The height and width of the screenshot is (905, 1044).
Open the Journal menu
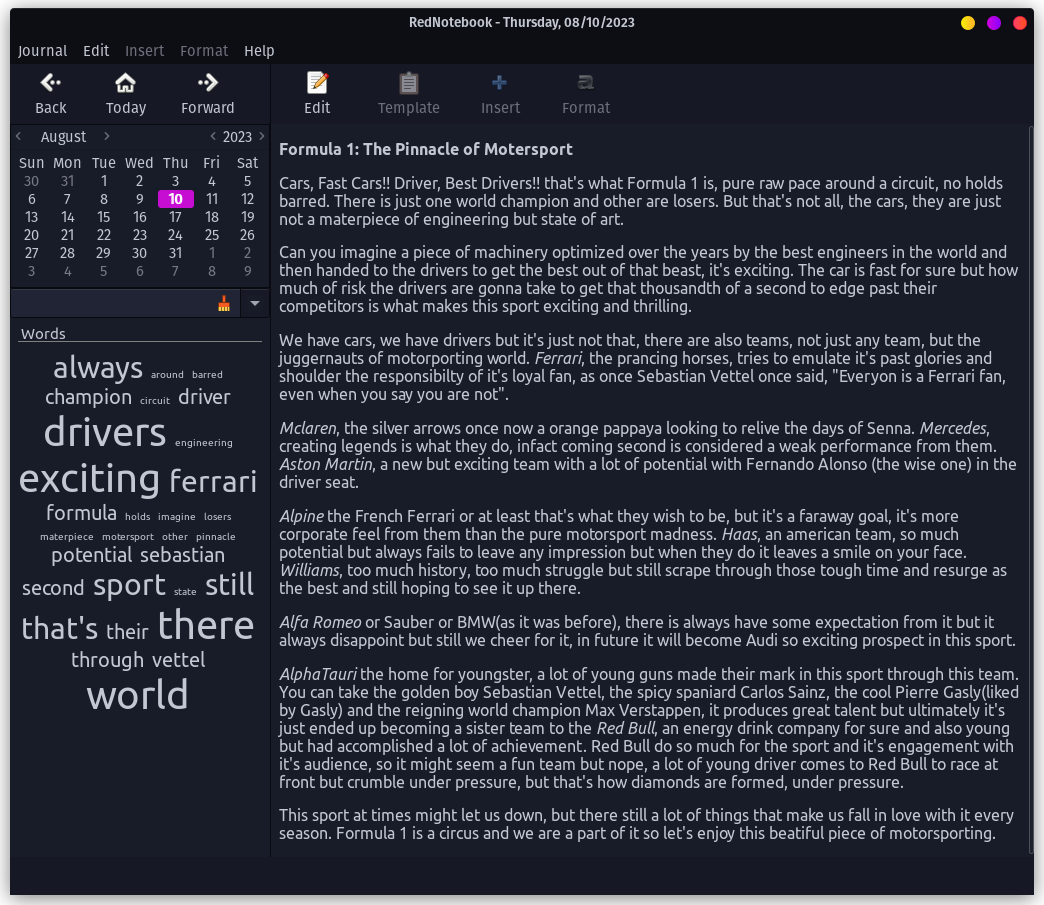[42, 51]
